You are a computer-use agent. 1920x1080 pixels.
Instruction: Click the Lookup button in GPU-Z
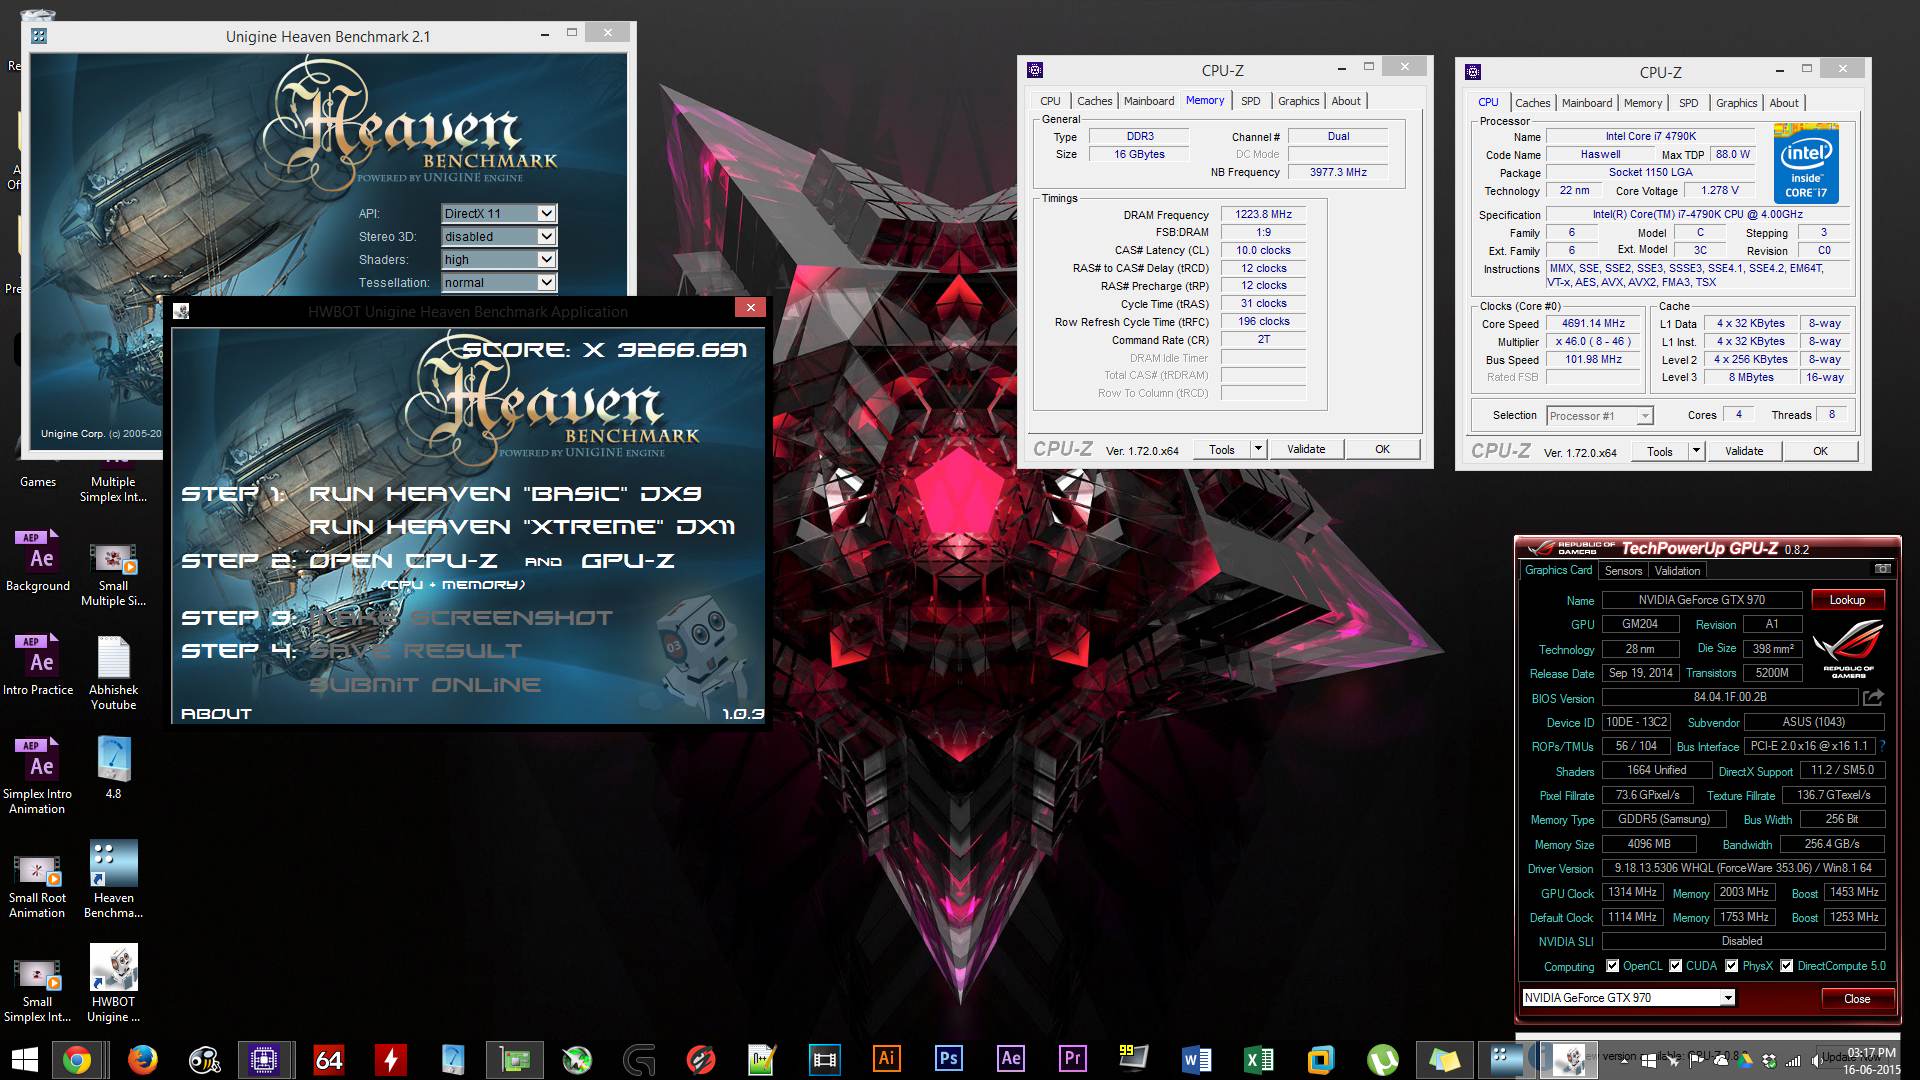coord(1847,600)
